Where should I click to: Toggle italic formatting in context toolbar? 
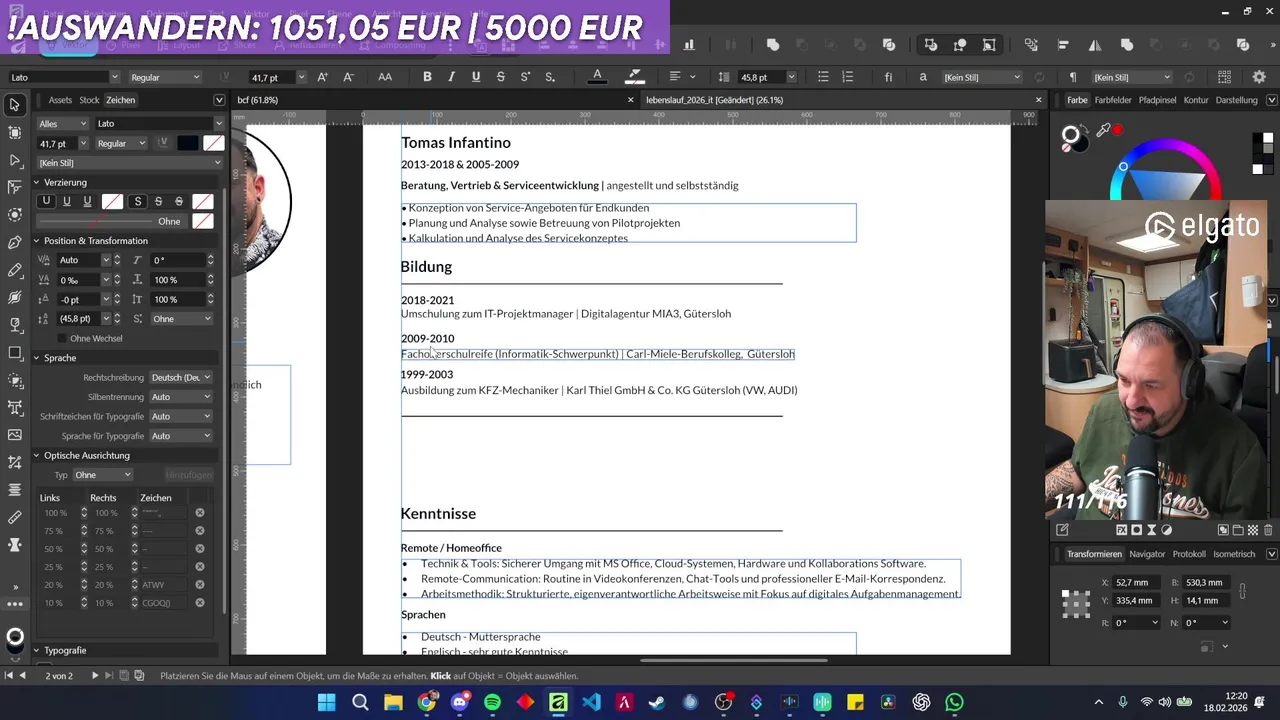(x=451, y=77)
